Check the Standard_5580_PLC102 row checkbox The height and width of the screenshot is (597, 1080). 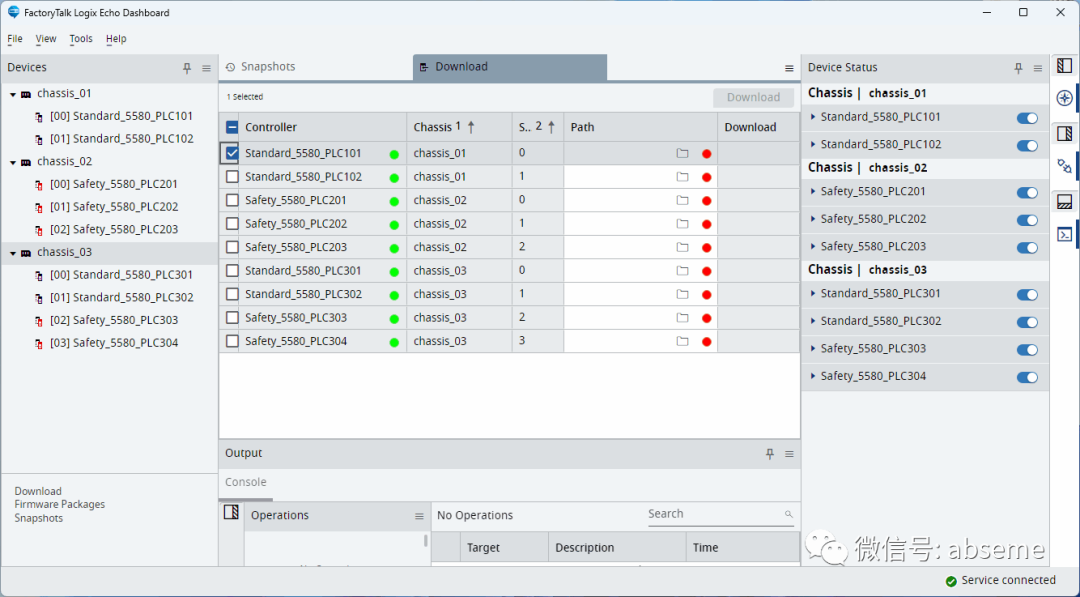tap(232, 177)
